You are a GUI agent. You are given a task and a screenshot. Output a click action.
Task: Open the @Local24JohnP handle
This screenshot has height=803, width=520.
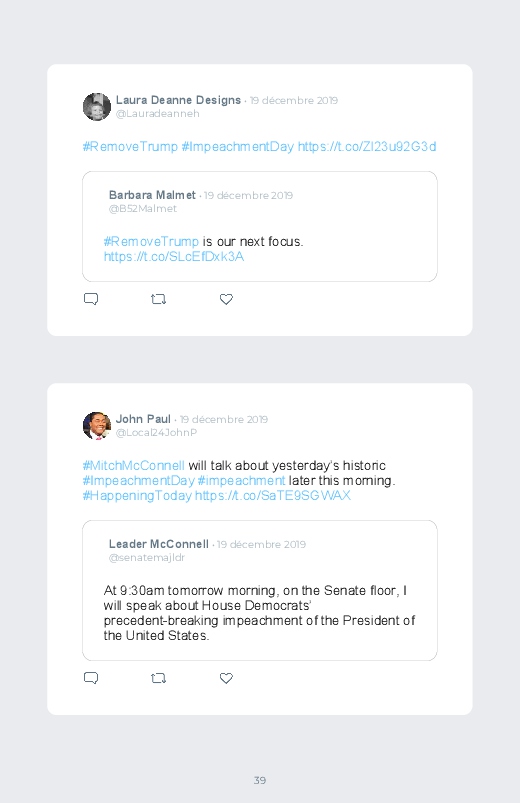[x=156, y=433]
